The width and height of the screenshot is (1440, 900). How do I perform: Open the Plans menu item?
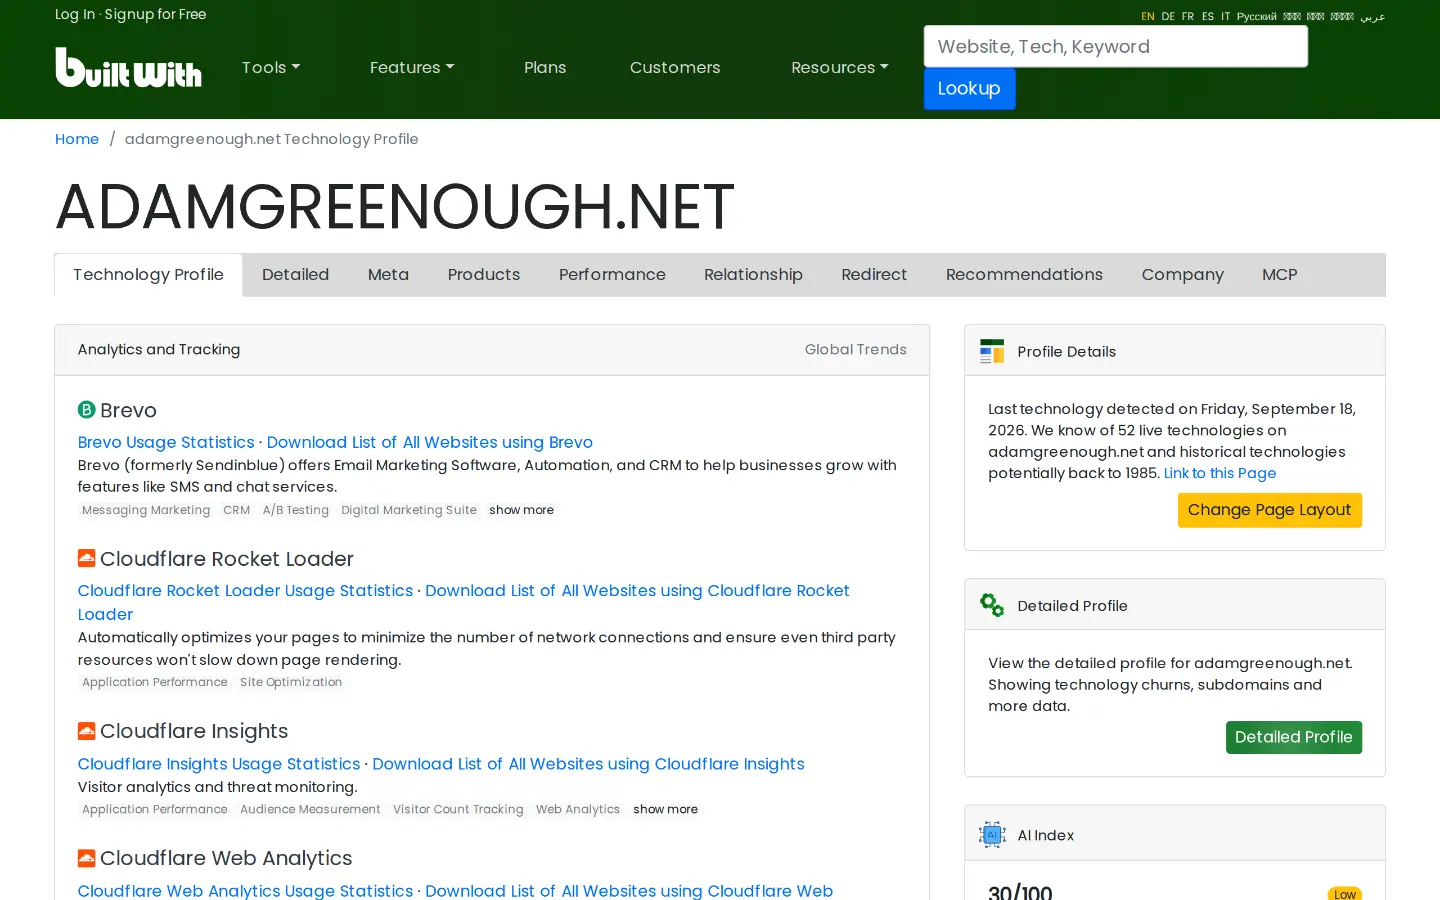coord(545,67)
